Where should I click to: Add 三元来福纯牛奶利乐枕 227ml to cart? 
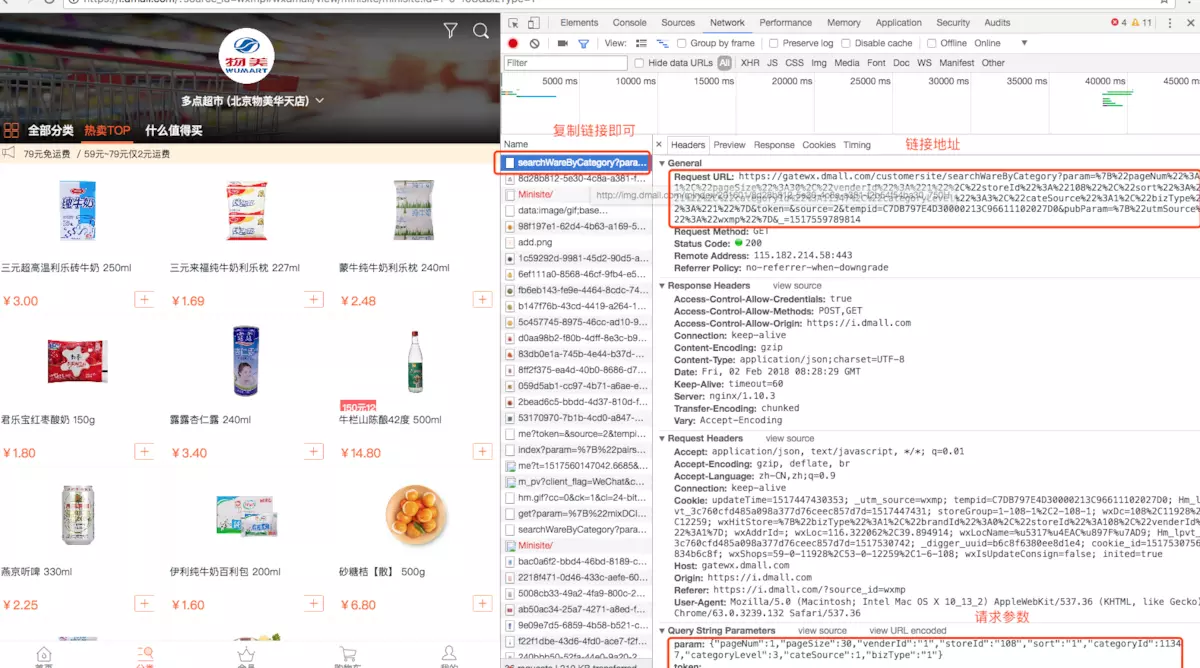[314, 300]
